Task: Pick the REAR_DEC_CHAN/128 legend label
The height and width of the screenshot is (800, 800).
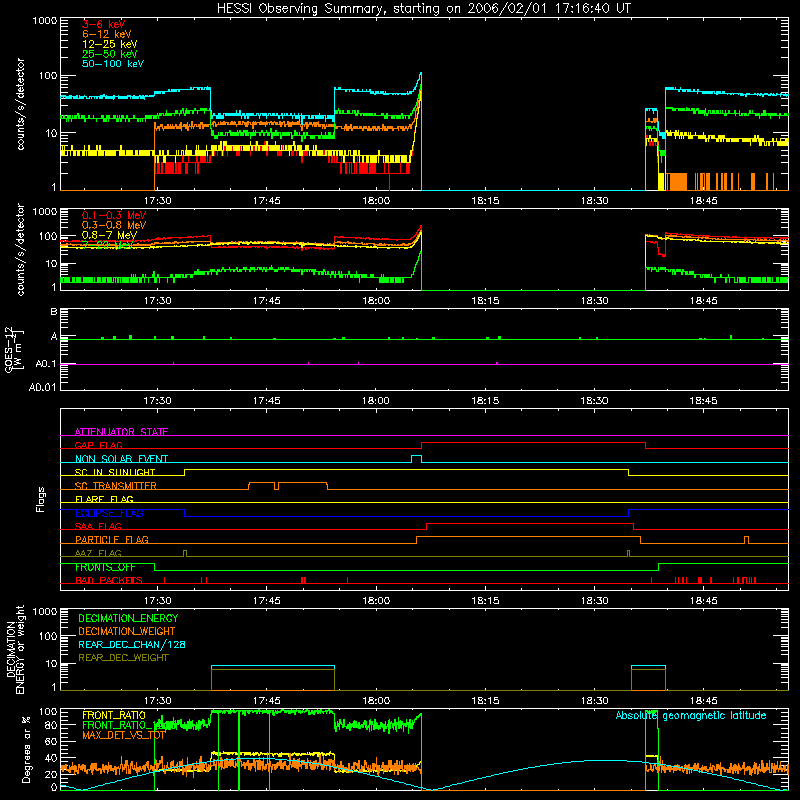Action: click(132, 644)
